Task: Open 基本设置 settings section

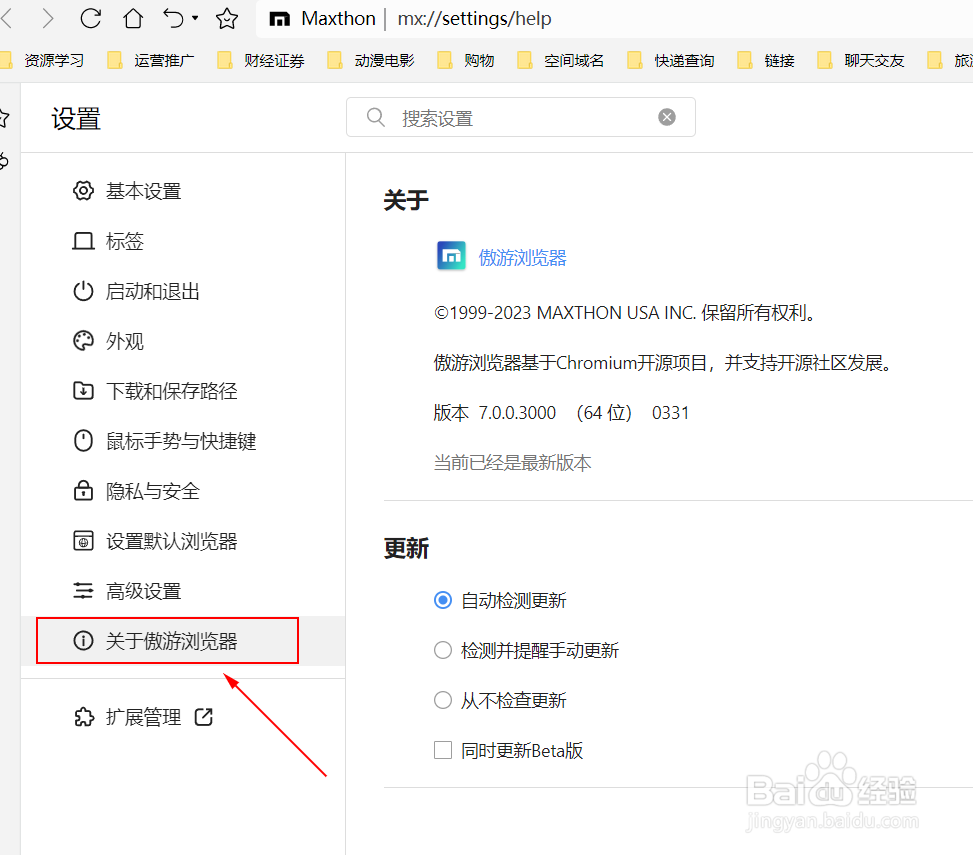Action: click(x=143, y=191)
